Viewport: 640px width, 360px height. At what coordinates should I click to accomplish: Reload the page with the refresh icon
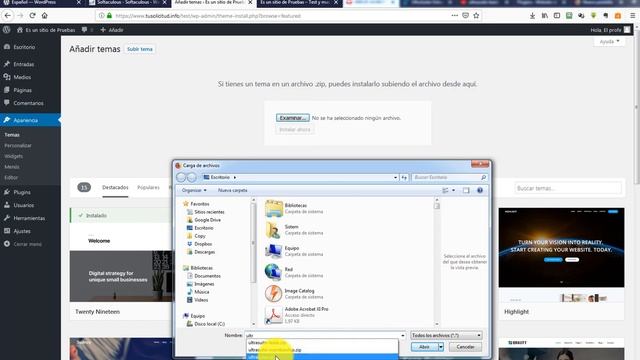(32, 16)
